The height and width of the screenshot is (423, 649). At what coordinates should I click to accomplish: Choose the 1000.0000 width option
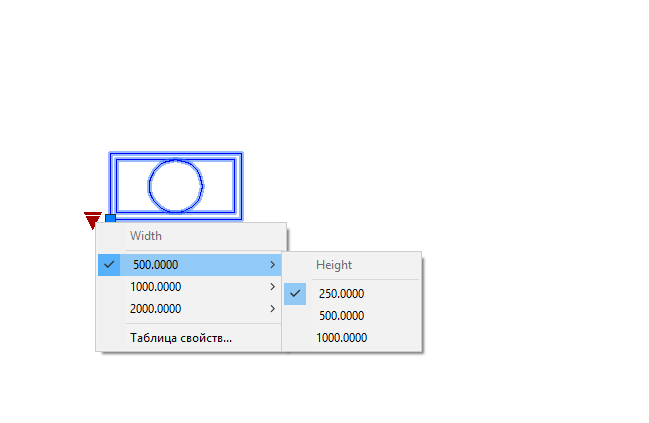(x=189, y=287)
